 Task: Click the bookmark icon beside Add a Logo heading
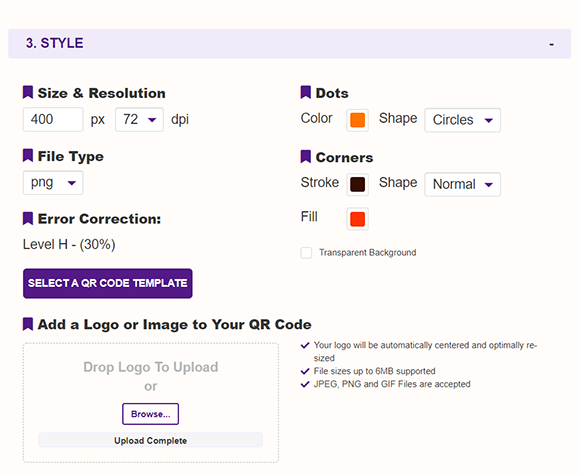(28, 324)
